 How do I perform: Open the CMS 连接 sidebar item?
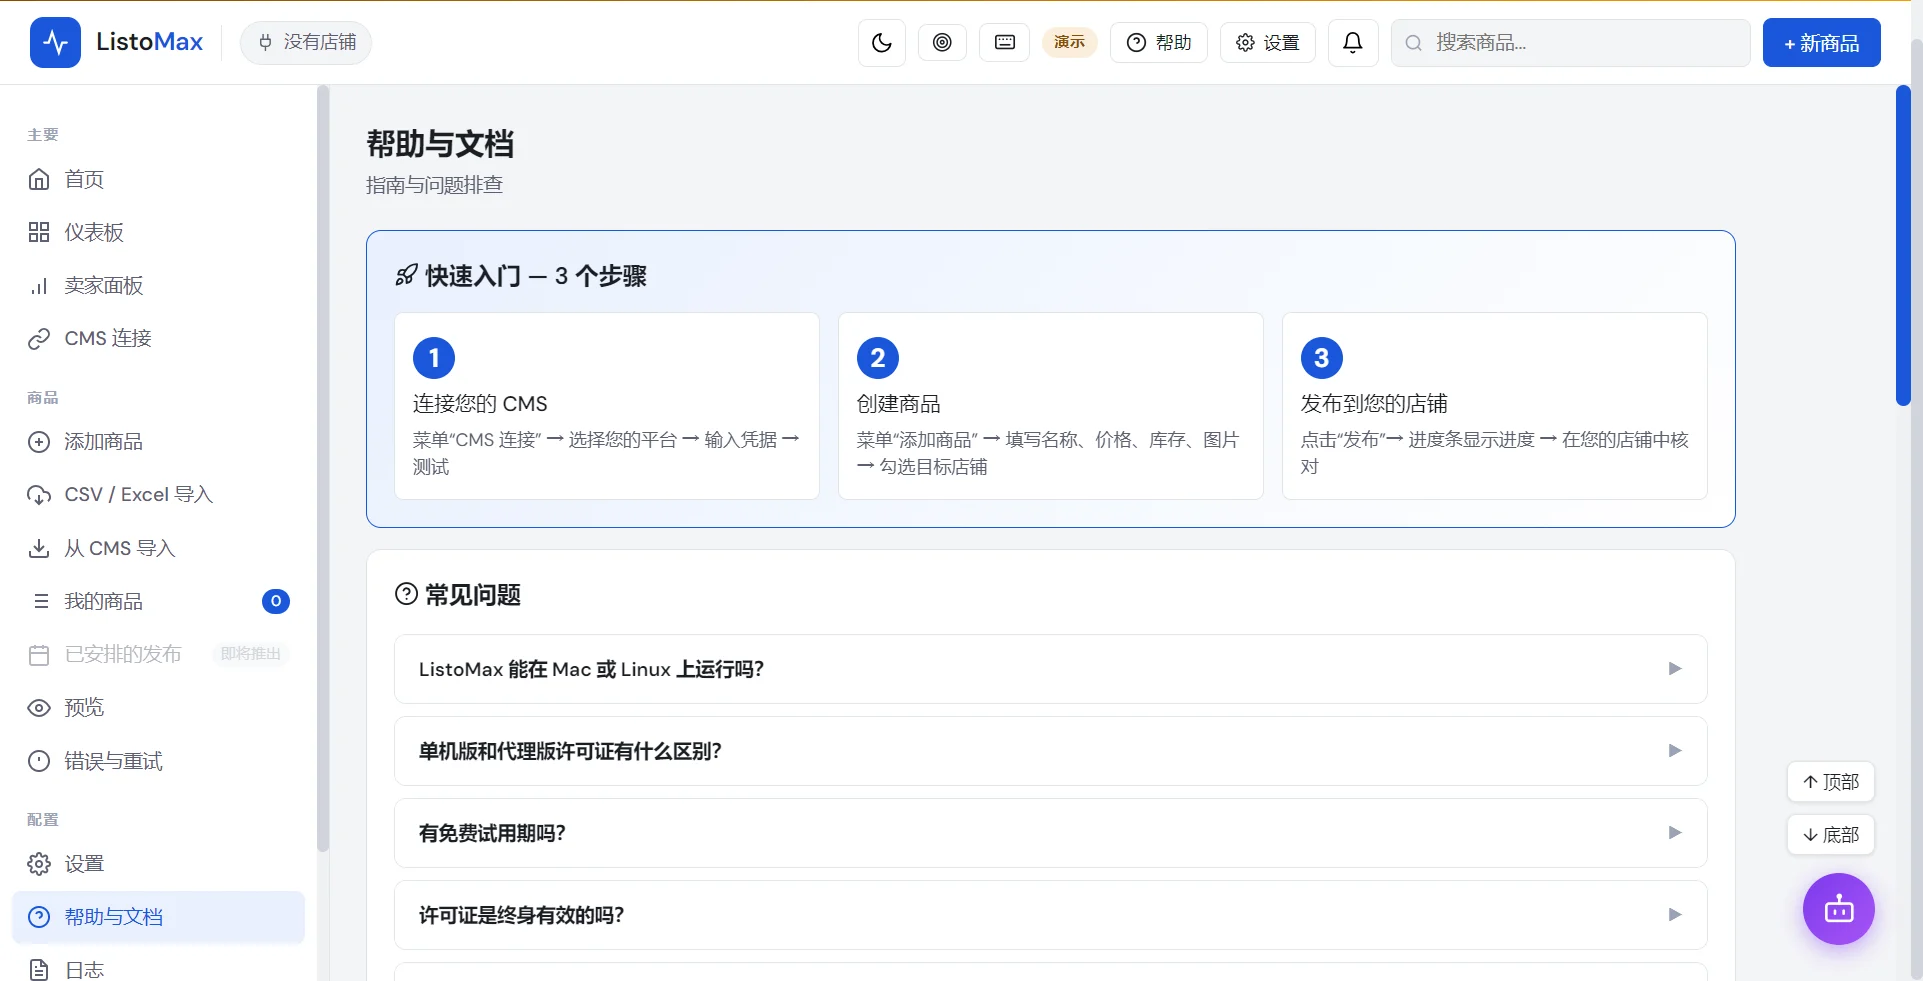pos(158,338)
